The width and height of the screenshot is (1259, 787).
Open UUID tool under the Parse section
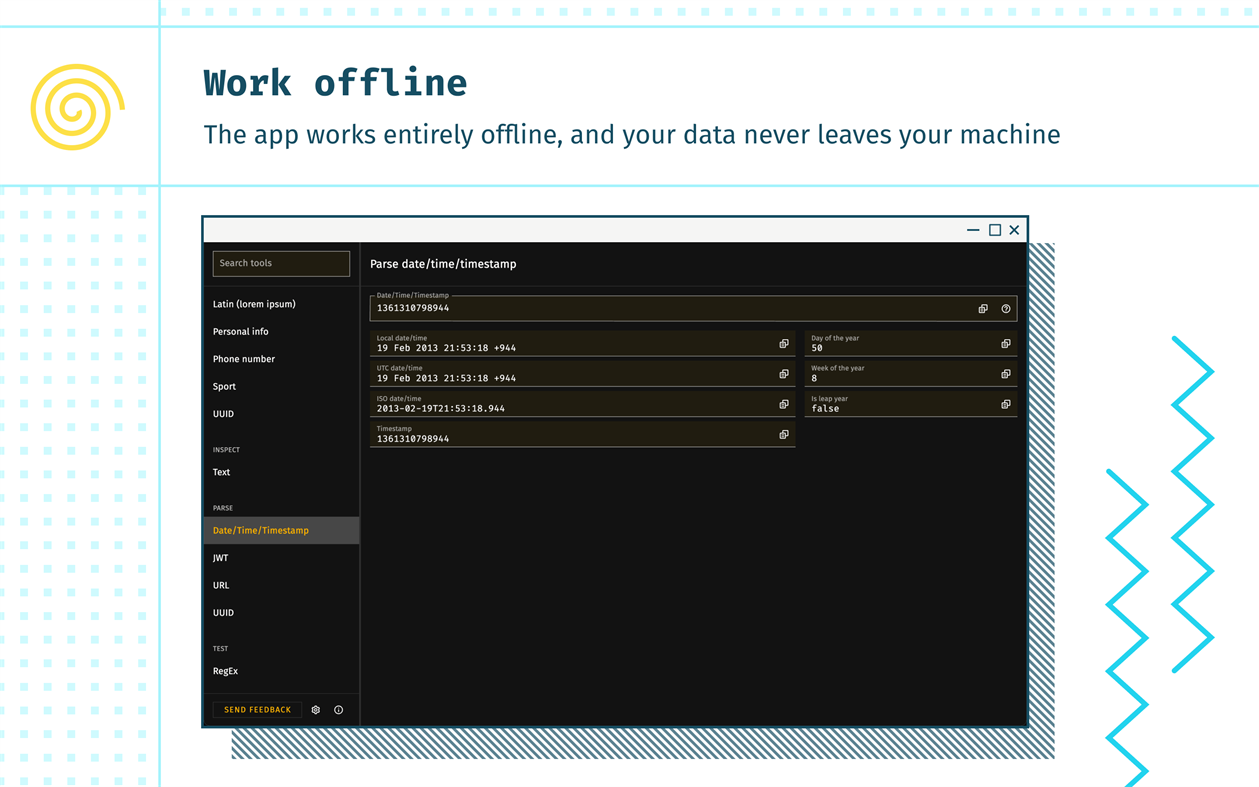pyautogui.click(x=224, y=613)
